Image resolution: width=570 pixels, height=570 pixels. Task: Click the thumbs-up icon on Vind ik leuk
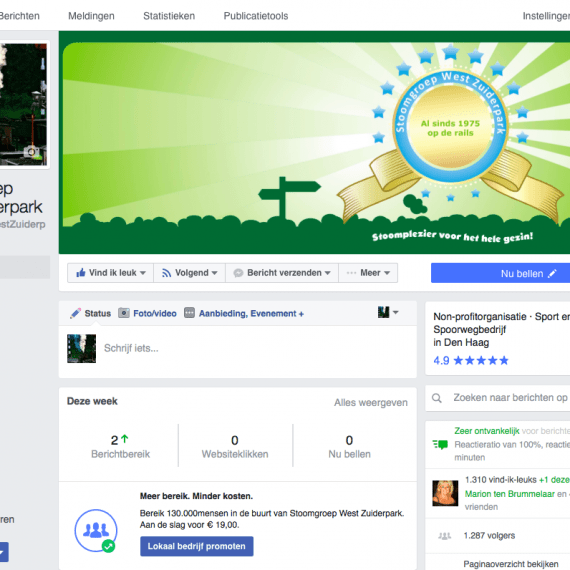[81, 273]
